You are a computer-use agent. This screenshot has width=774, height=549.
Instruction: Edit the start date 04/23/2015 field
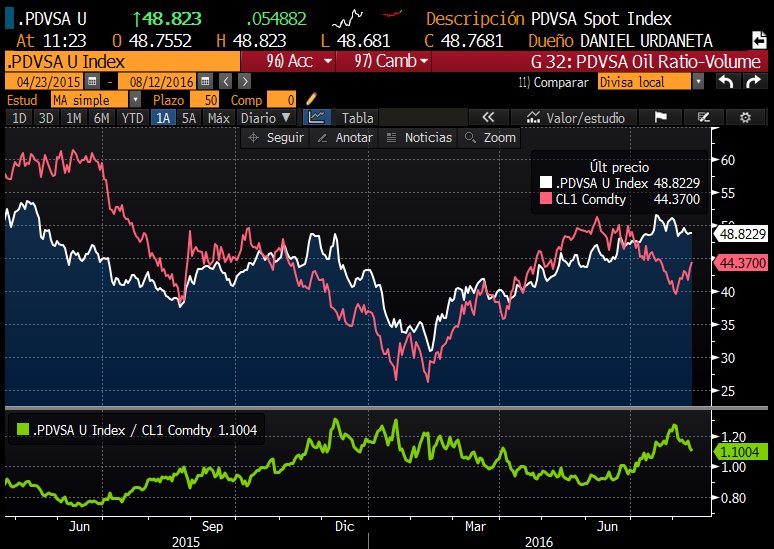point(45,81)
